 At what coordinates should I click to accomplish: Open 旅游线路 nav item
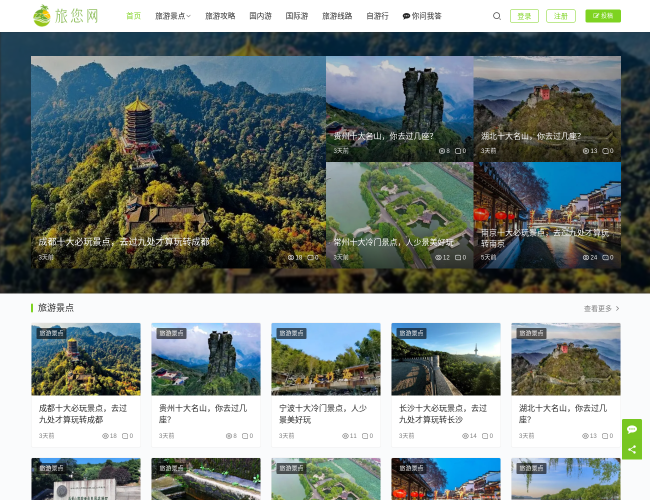pyautogui.click(x=337, y=16)
